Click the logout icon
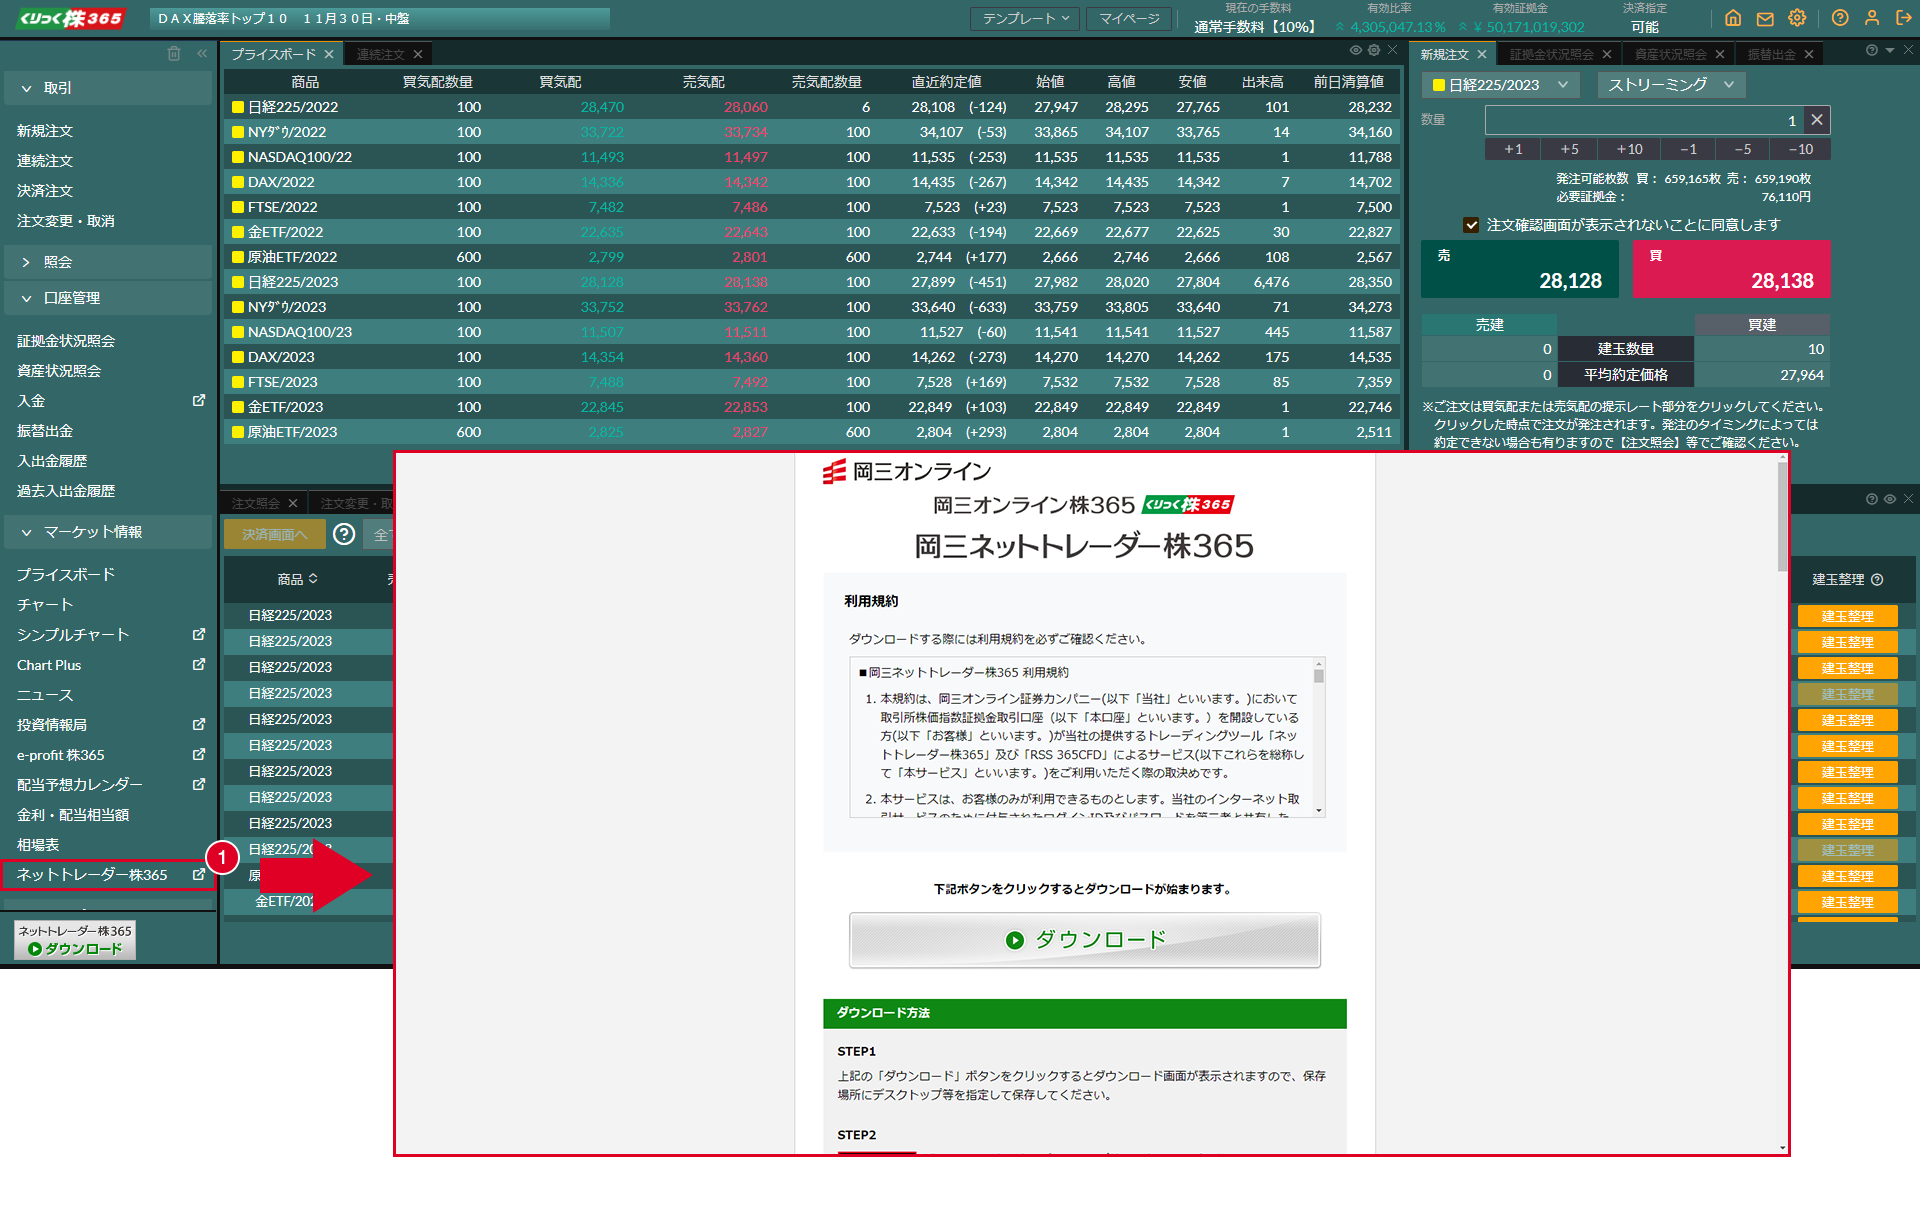Viewport: 1920px width, 1210px height. click(x=1904, y=18)
